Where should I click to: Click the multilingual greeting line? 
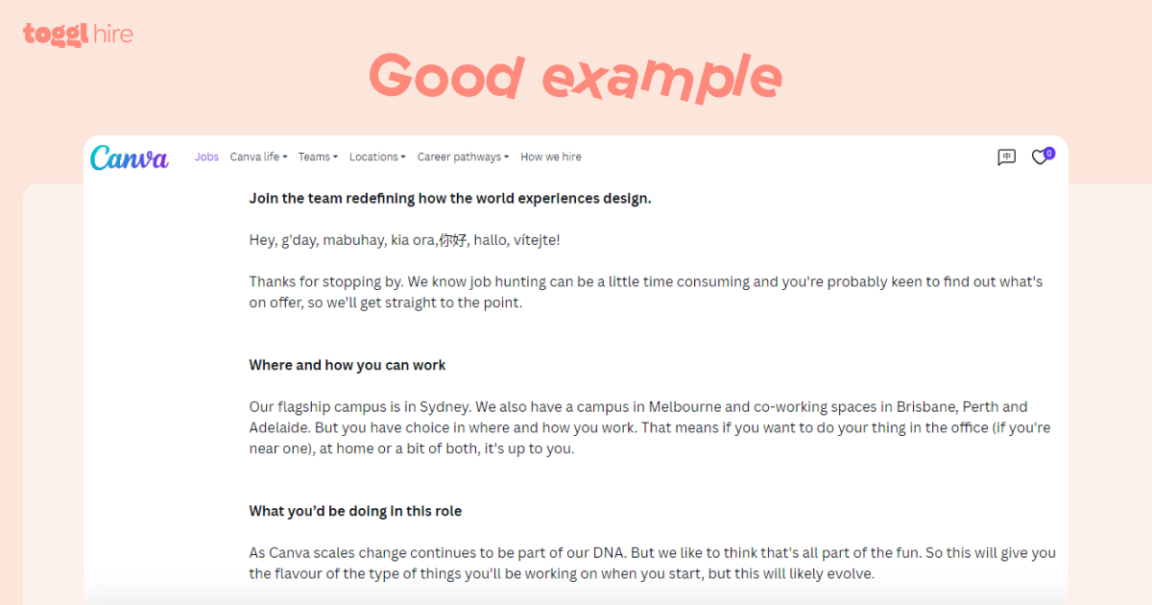pos(404,239)
